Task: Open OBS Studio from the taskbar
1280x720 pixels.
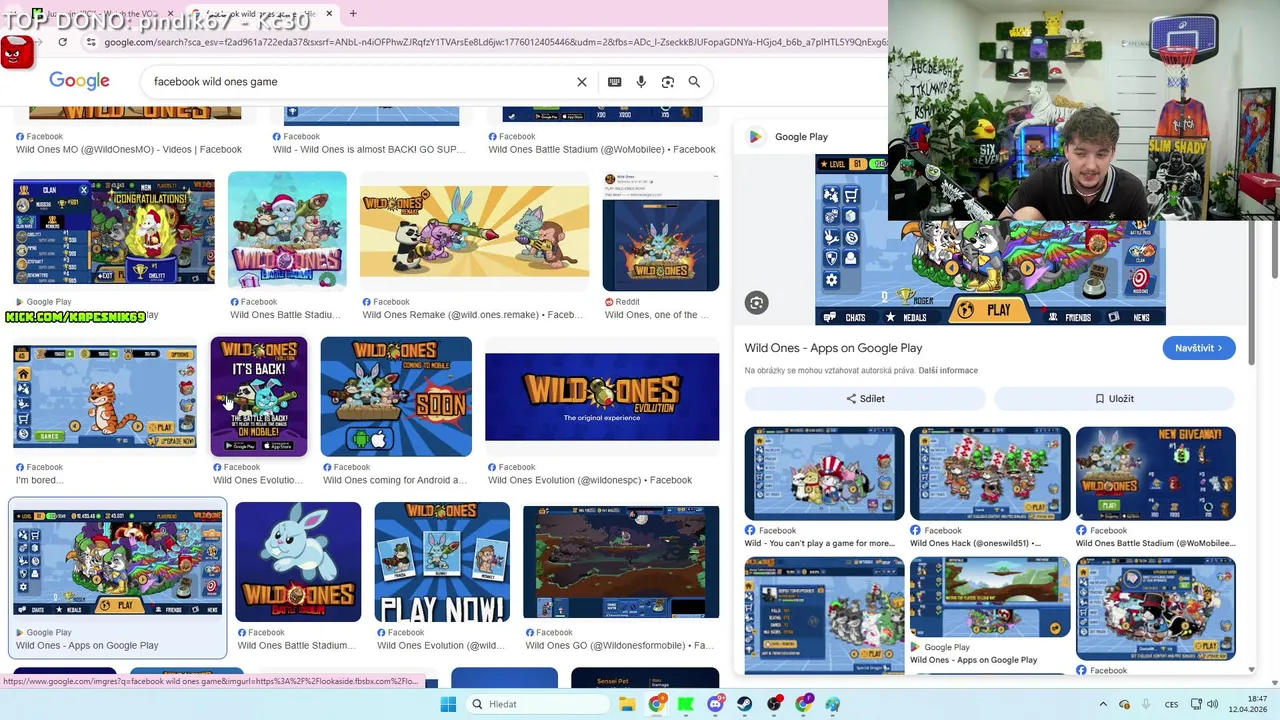Action: pyautogui.click(x=774, y=704)
